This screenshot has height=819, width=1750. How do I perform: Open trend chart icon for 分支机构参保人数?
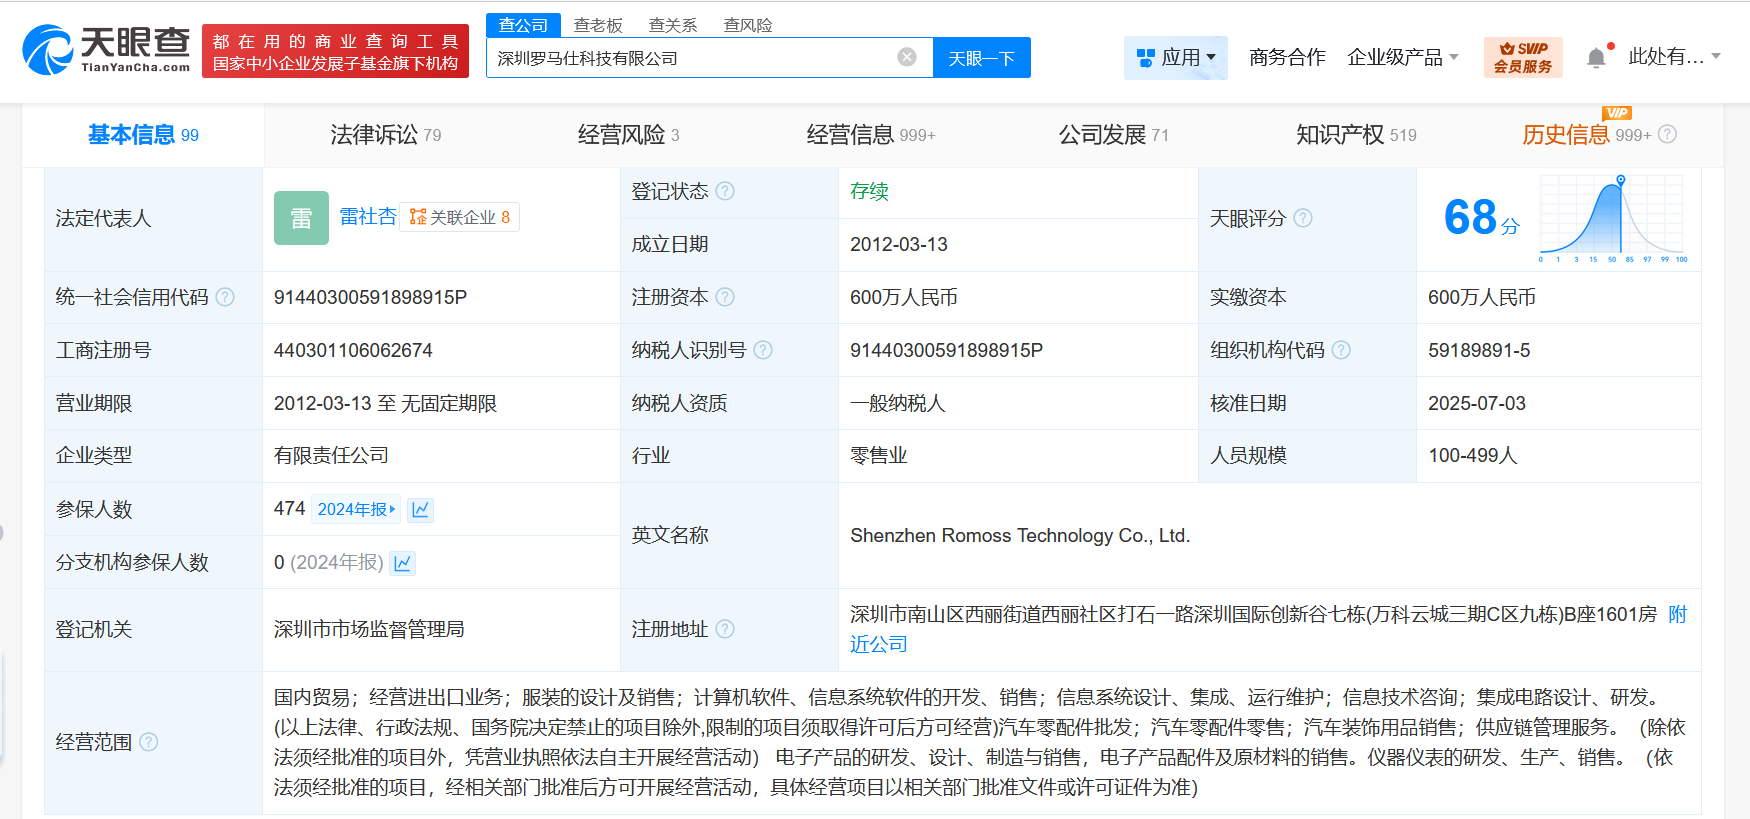pyautogui.click(x=402, y=563)
